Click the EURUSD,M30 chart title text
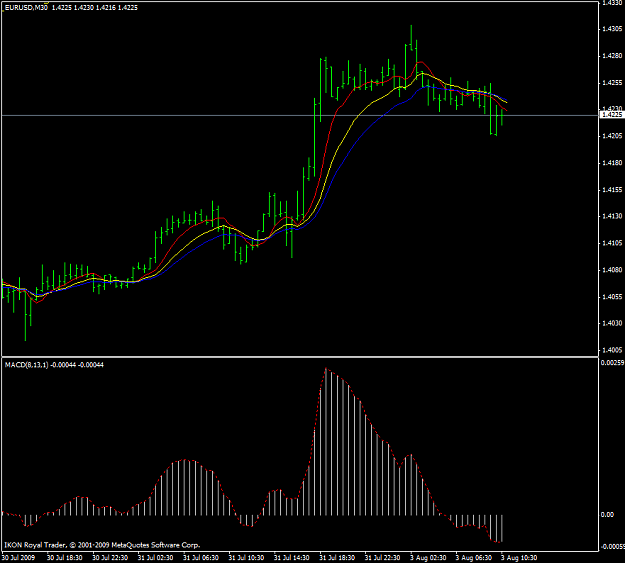Viewport: 625px width, 563px height. tap(26, 8)
